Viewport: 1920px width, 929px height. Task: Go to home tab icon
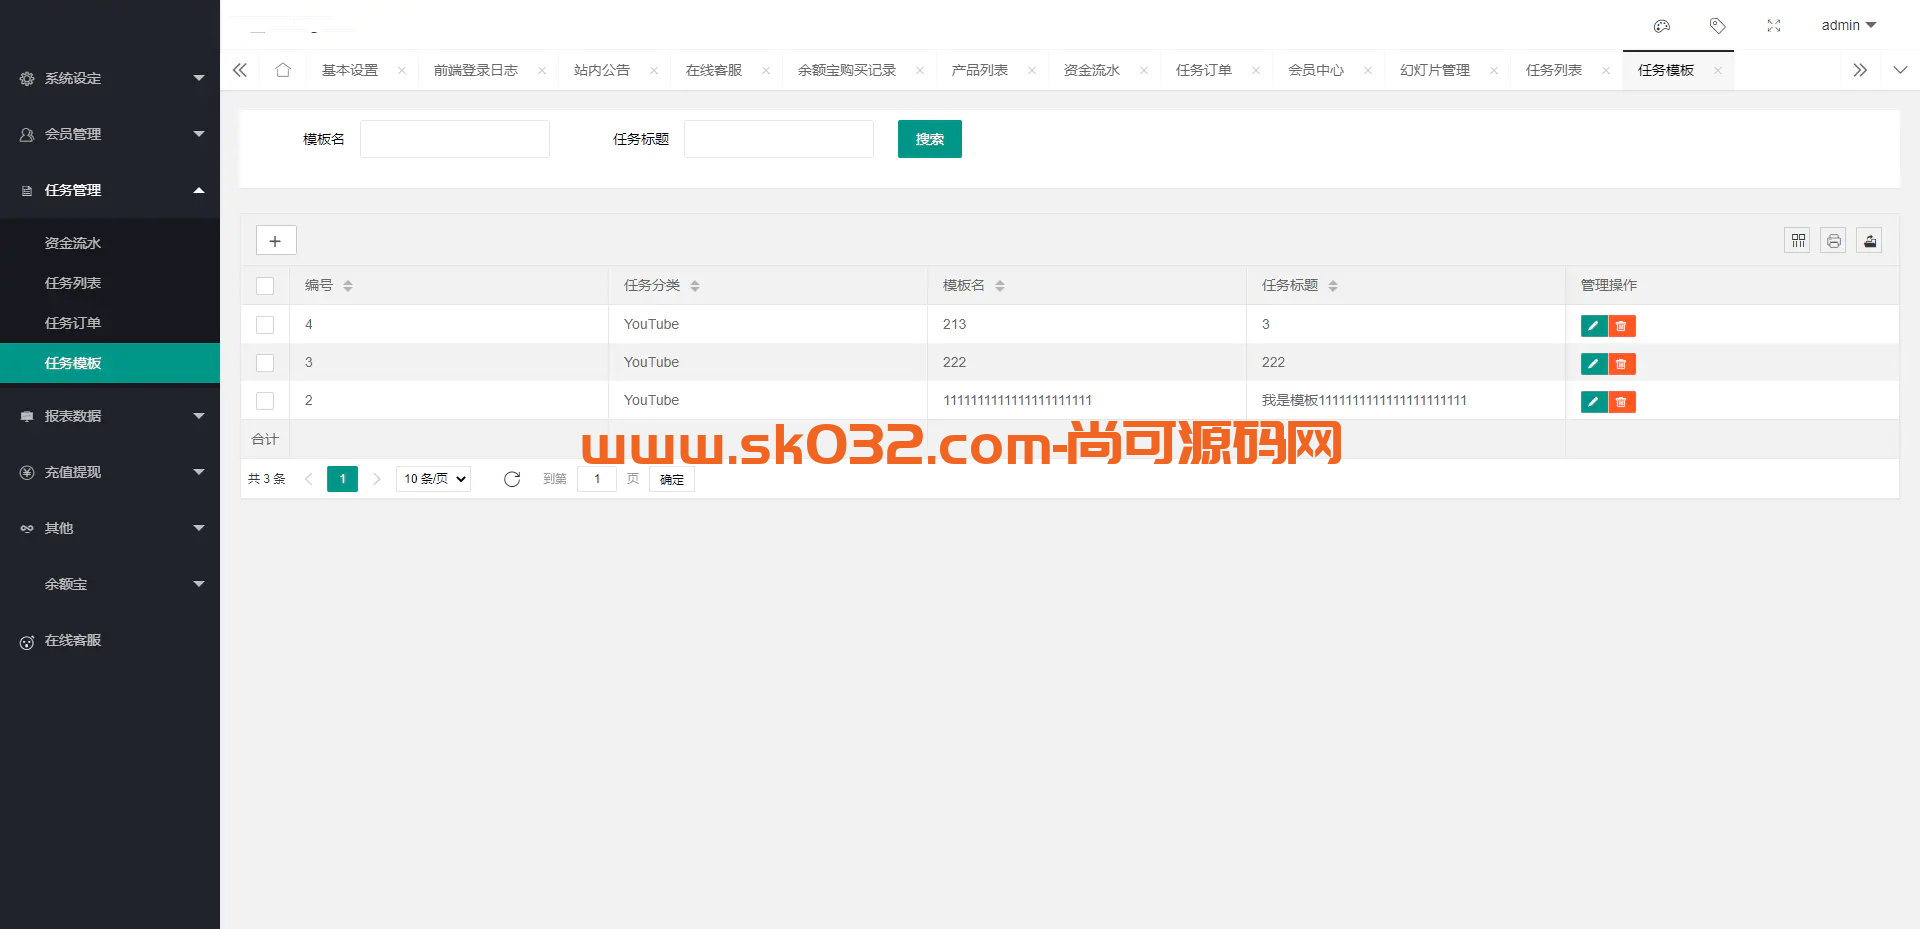point(283,70)
